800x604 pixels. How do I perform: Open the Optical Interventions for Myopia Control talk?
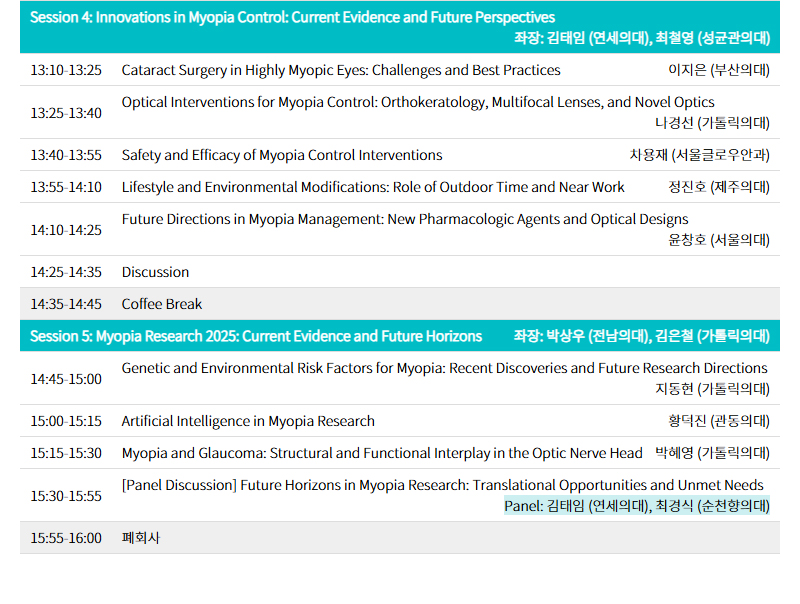pos(418,102)
